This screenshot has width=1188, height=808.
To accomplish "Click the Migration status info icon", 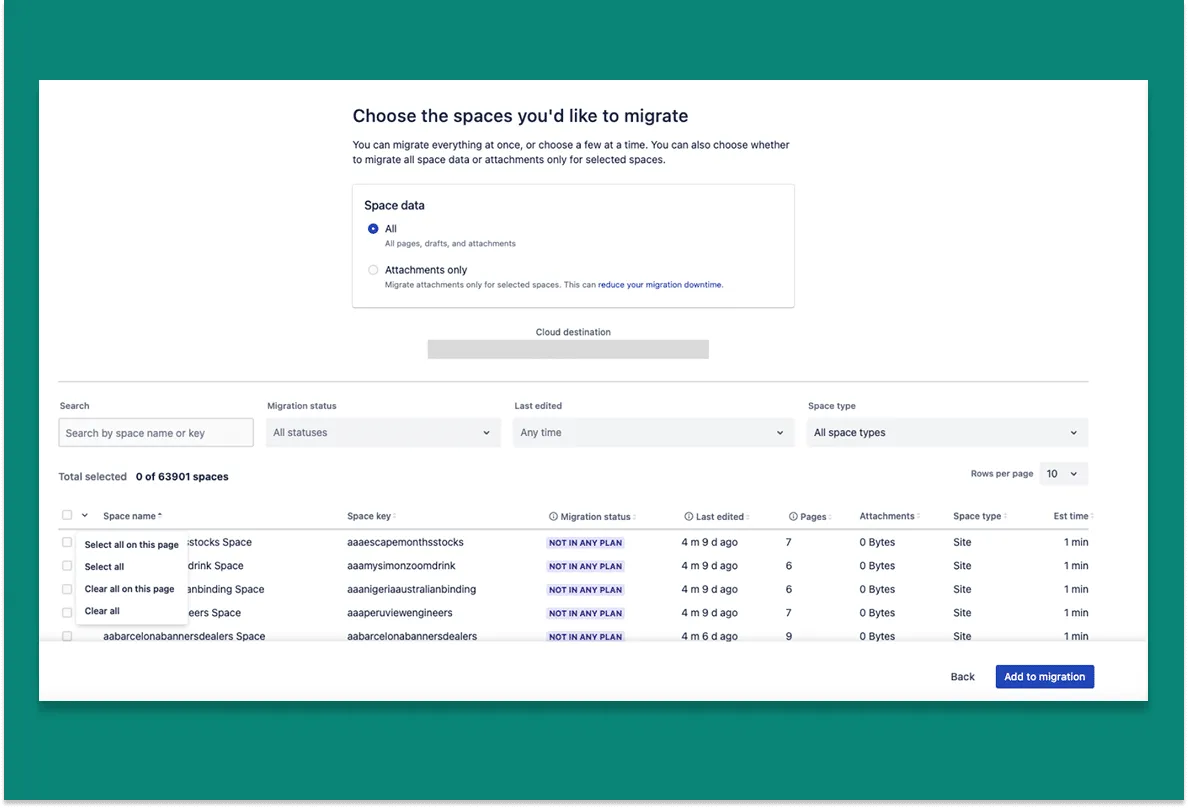I will pyautogui.click(x=553, y=517).
